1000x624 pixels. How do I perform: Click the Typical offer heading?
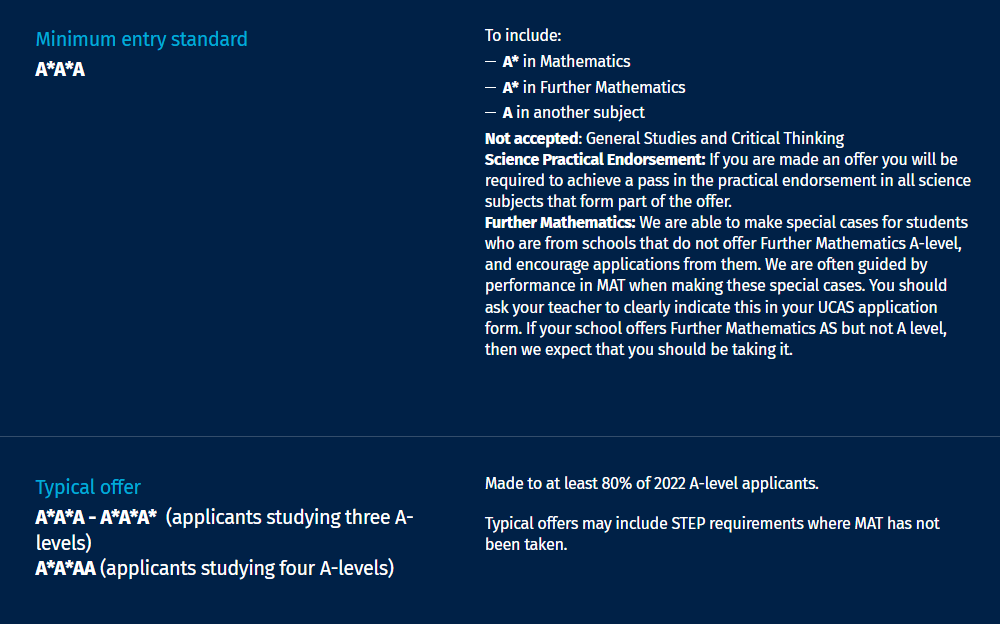point(88,487)
